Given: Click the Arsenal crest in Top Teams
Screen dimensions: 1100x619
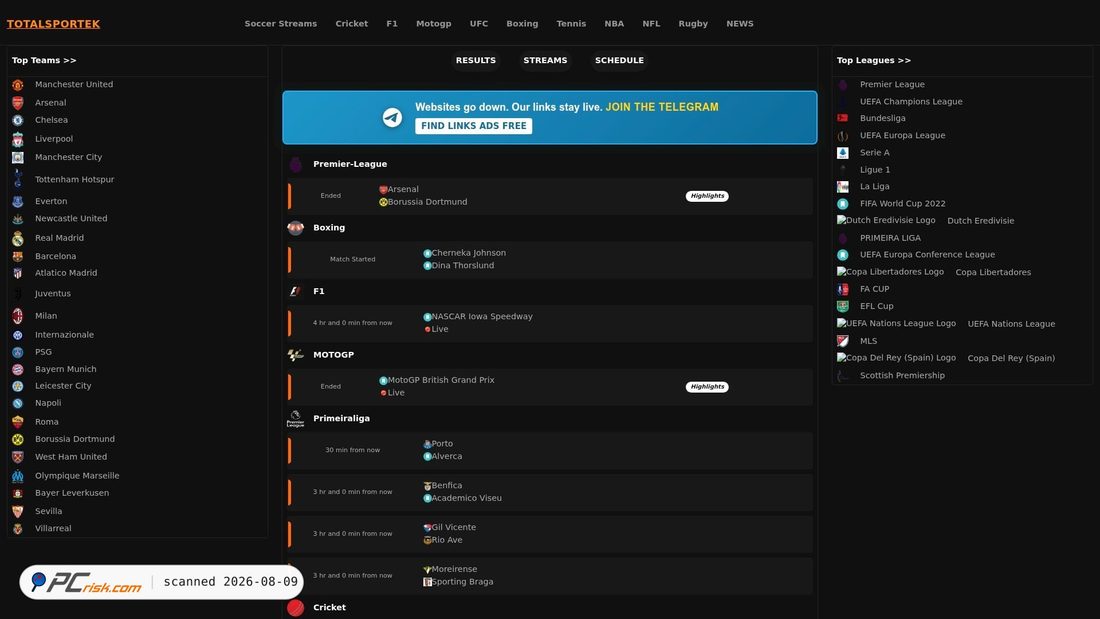Looking at the screenshot, I should click(18, 103).
